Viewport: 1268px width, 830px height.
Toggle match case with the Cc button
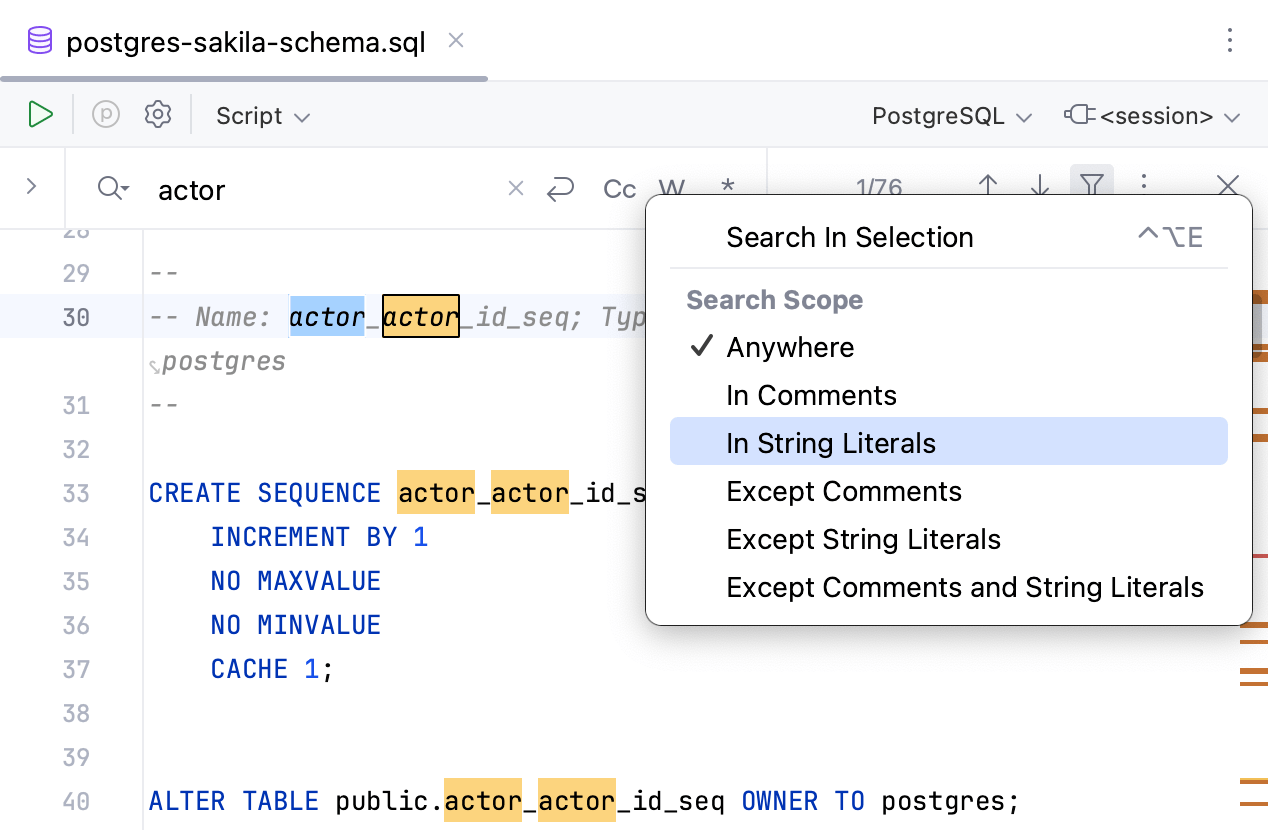point(619,188)
